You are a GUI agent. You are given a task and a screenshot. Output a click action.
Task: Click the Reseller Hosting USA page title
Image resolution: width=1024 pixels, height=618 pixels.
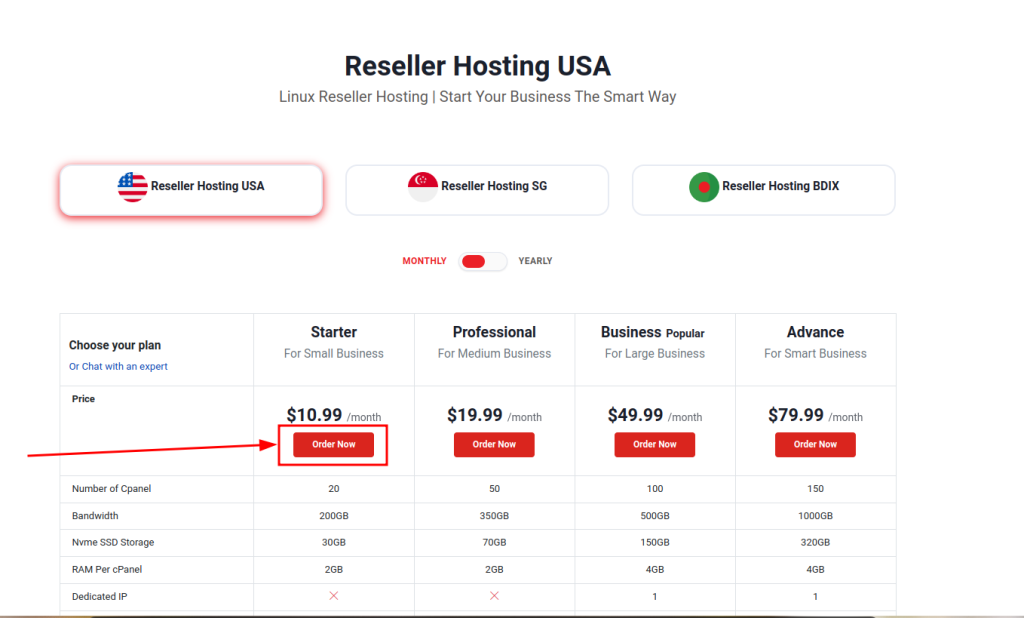tap(477, 66)
